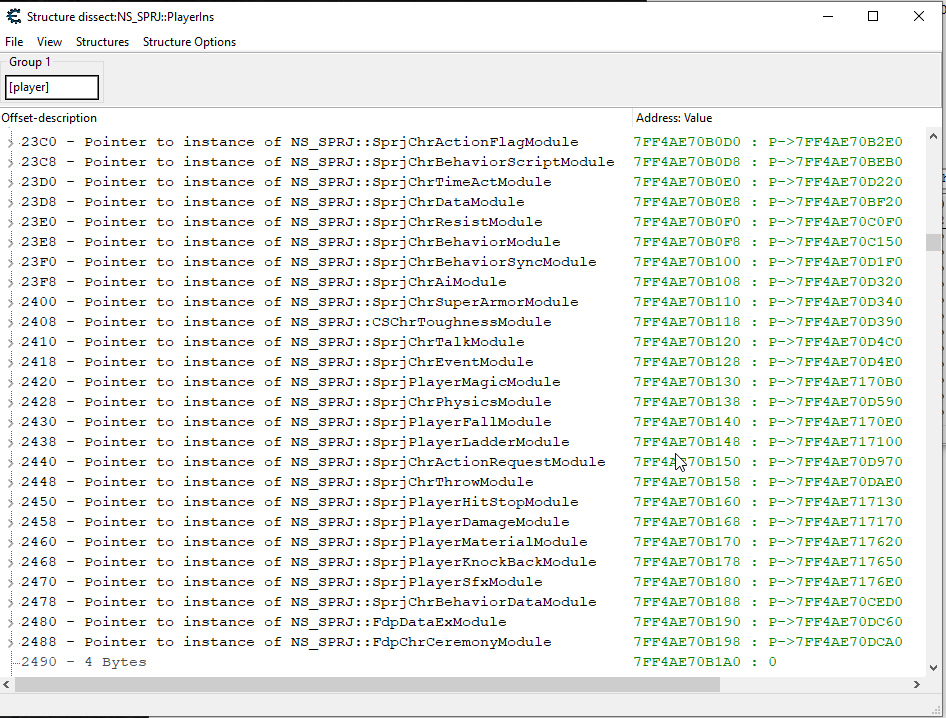946x718 pixels.
Task: Maximize the Structure dissect window
Action: [873, 16]
